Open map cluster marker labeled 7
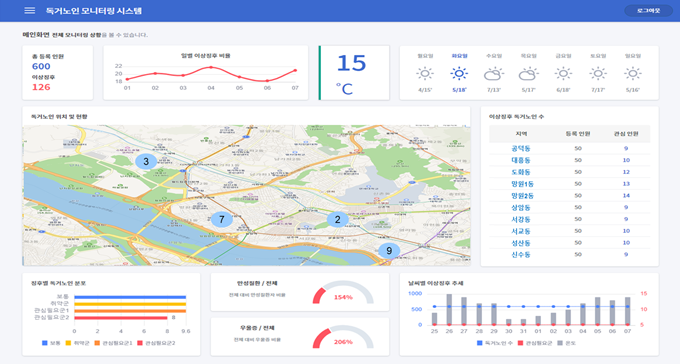680x364 pixels. coord(222,219)
